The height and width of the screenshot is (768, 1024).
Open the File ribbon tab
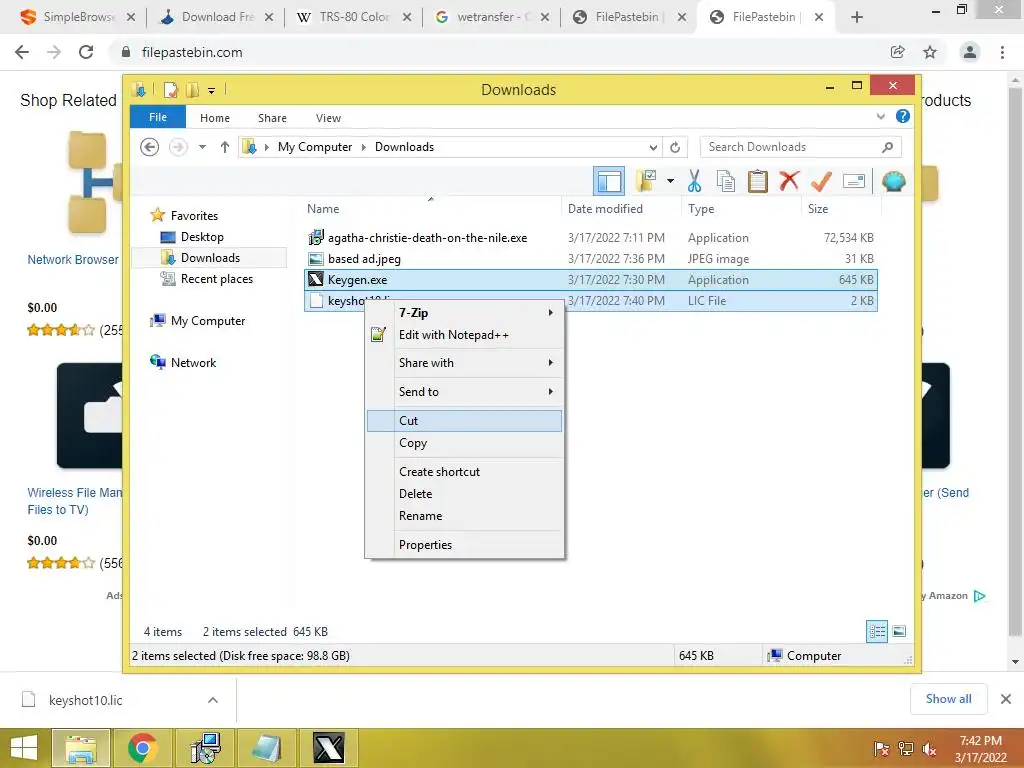click(x=158, y=117)
